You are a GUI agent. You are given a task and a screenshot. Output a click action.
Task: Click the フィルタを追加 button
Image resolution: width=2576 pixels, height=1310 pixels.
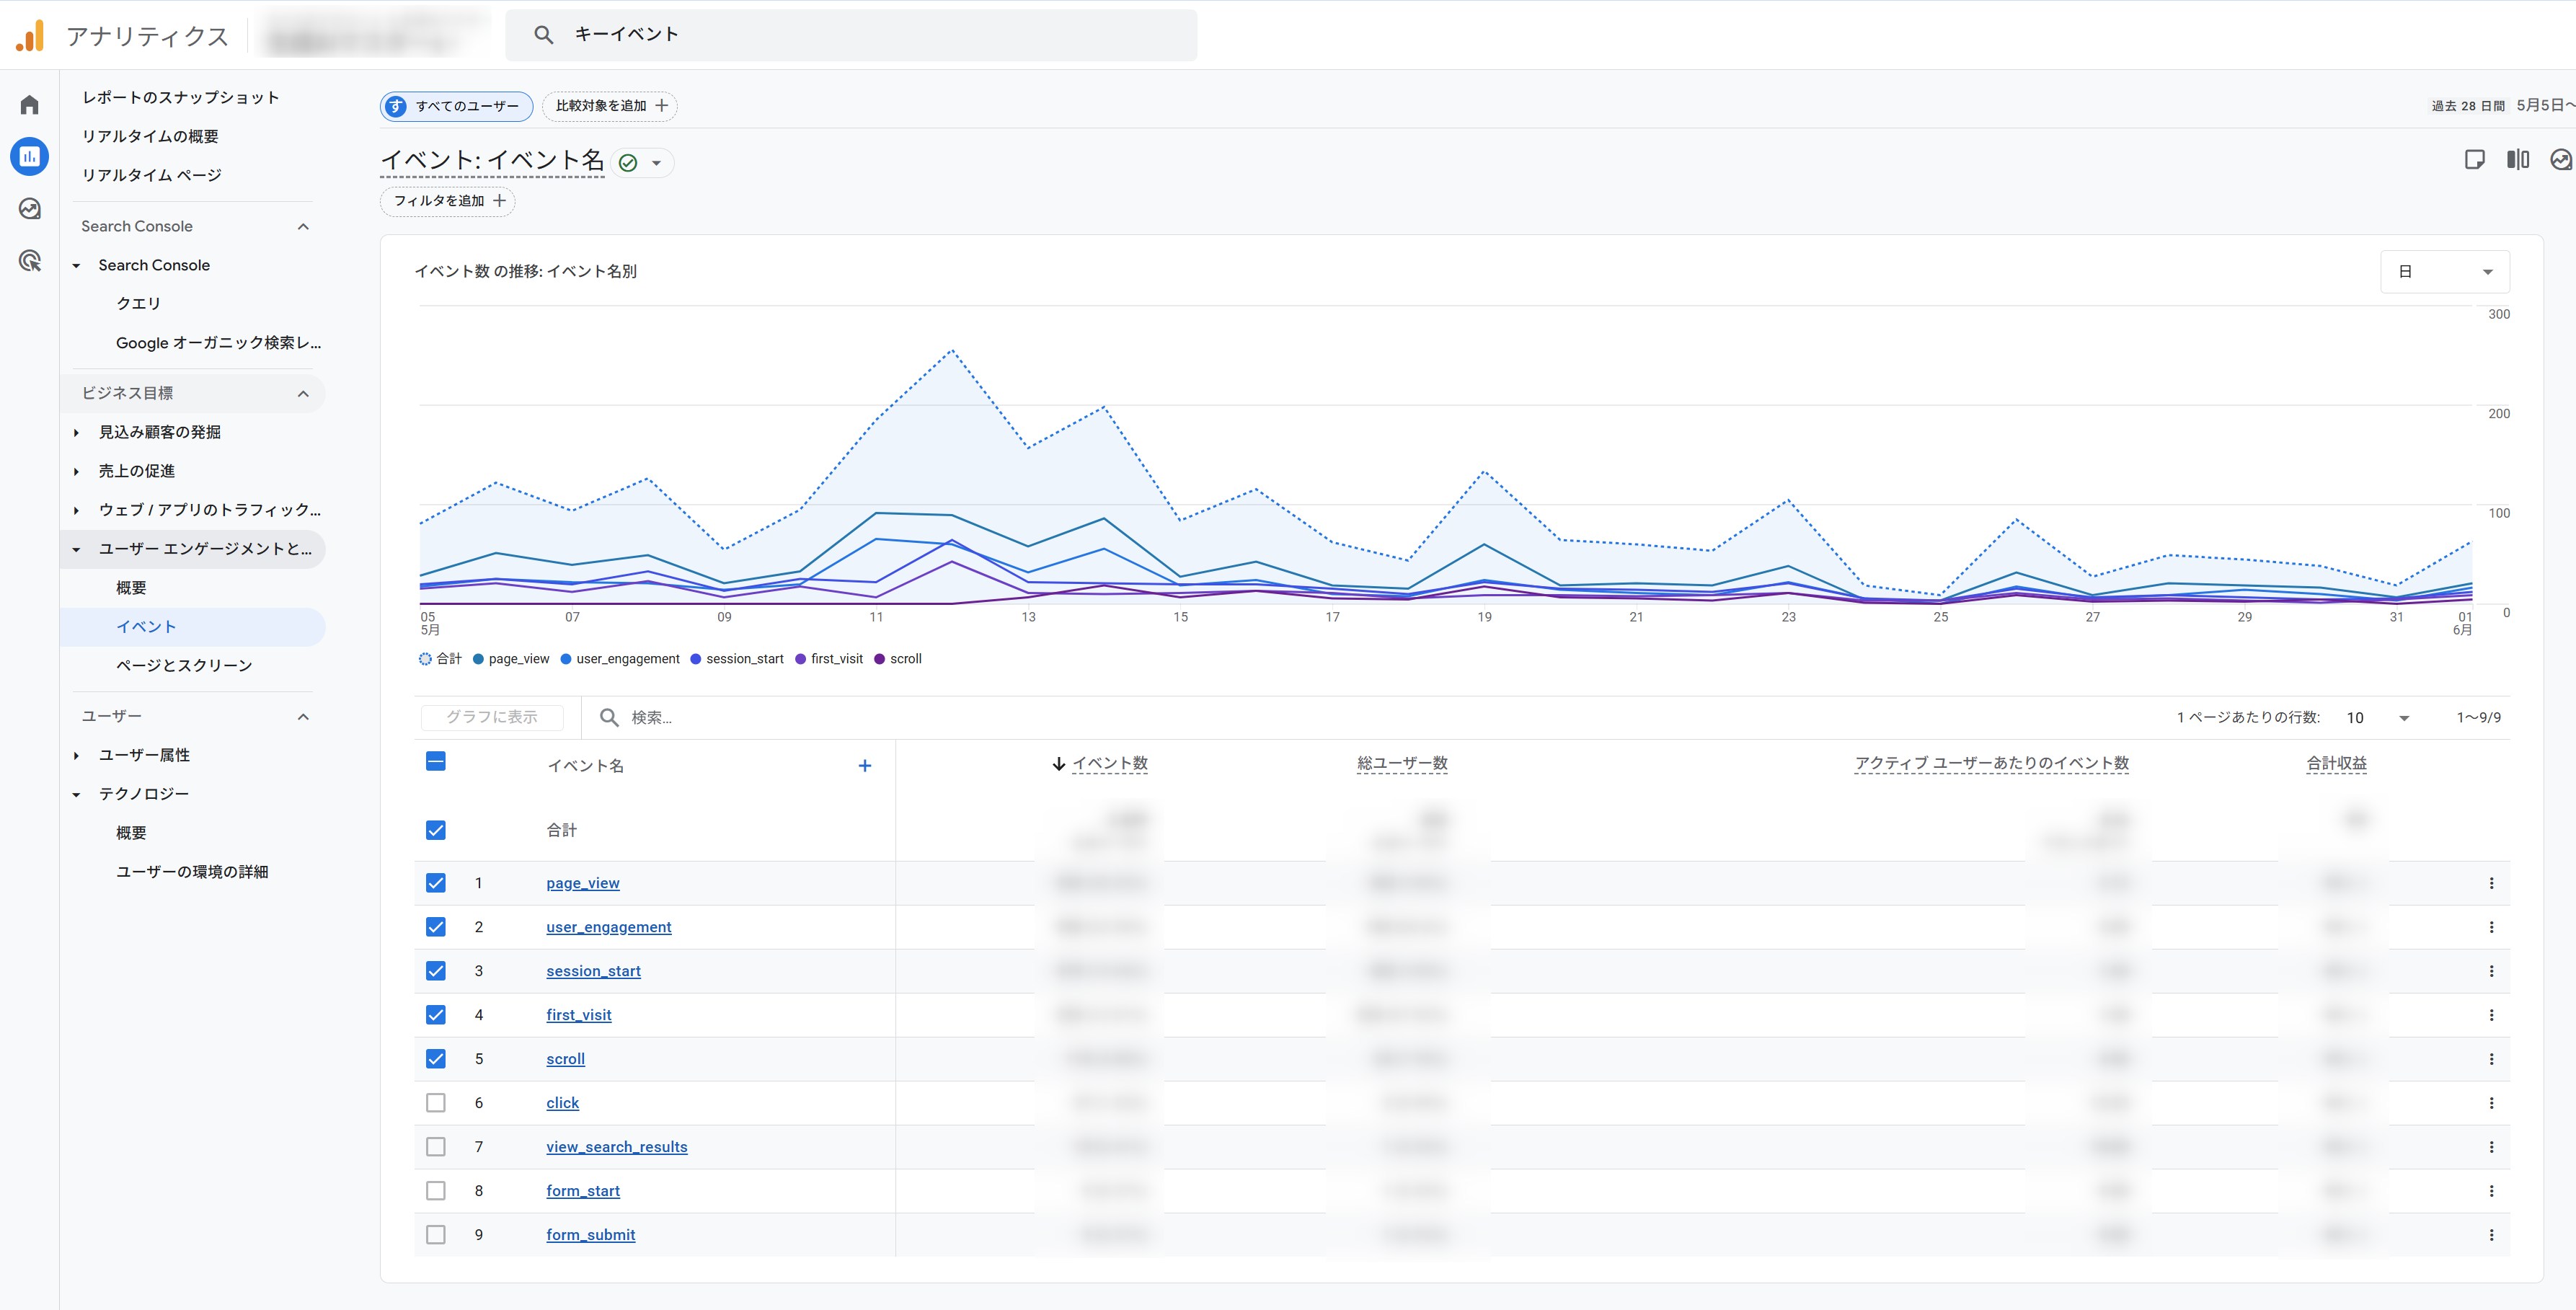point(448,201)
